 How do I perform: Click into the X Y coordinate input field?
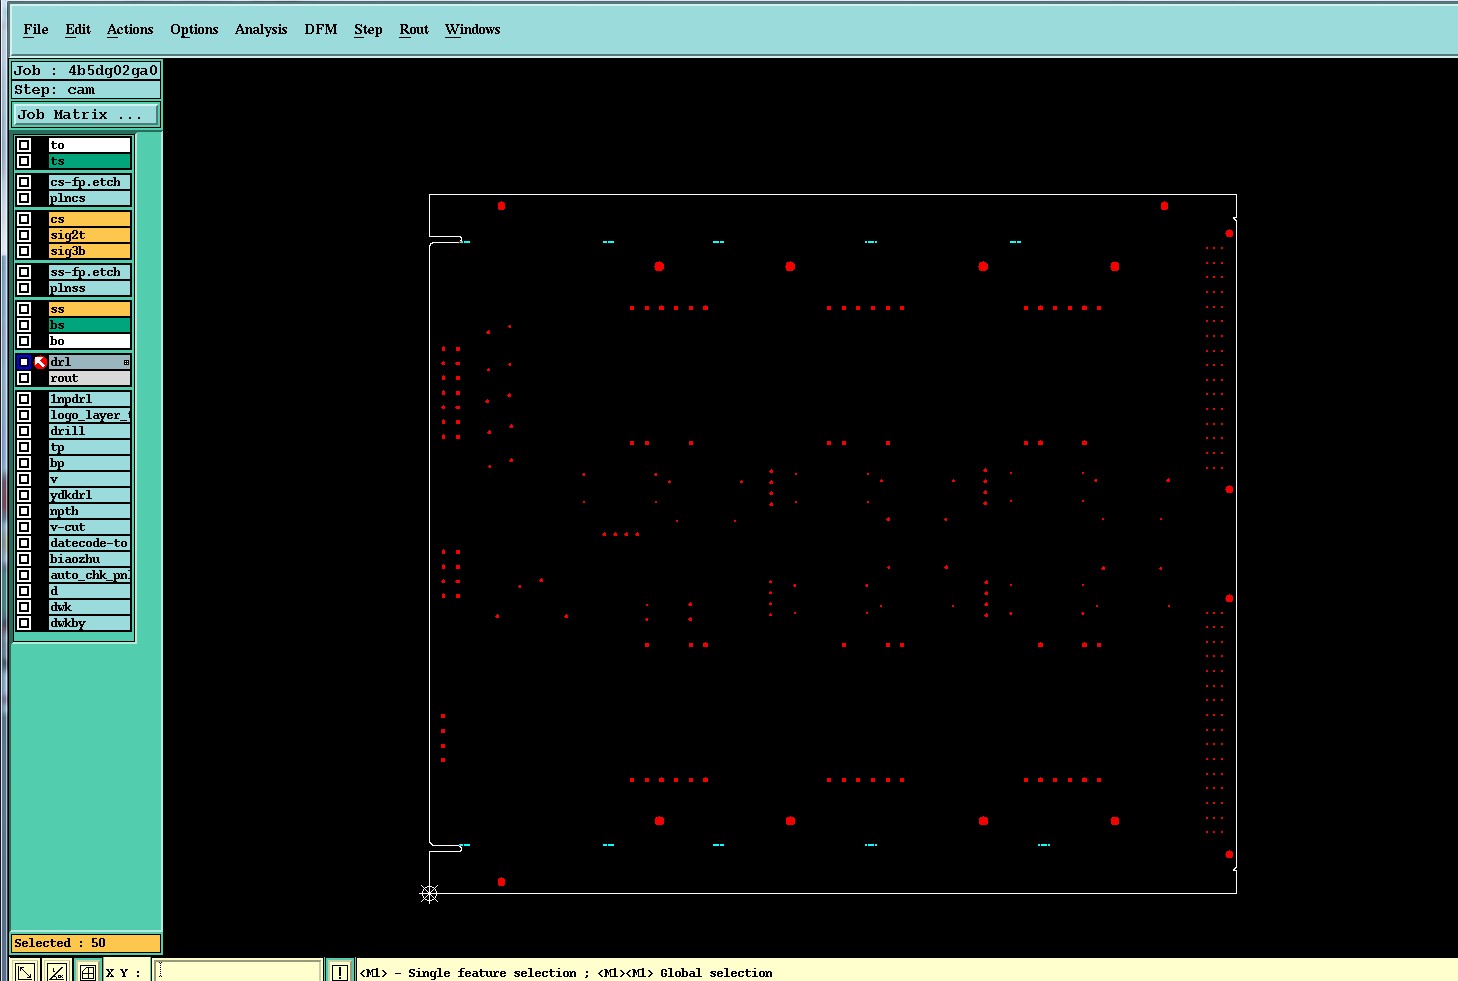[x=238, y=971]
